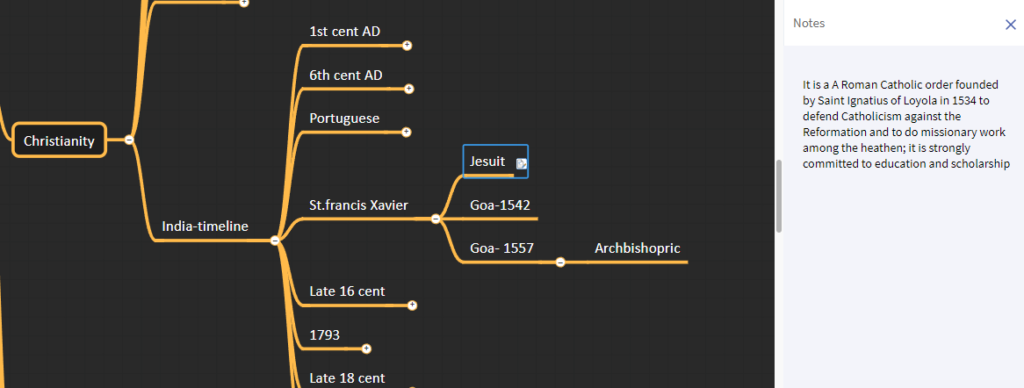Expand the 6th cent AD branch

click(x=409, y=89)
